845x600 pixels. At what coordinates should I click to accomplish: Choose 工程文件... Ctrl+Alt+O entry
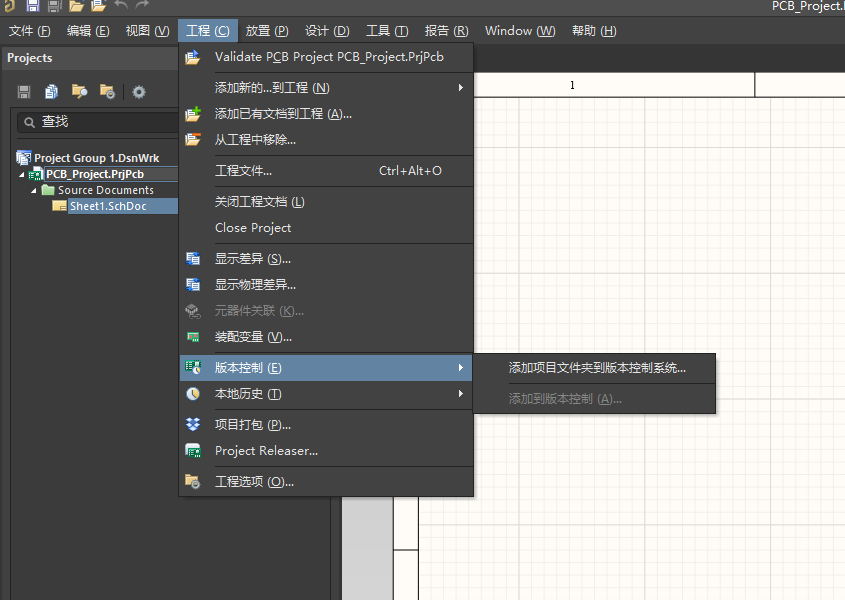point(326,171)
